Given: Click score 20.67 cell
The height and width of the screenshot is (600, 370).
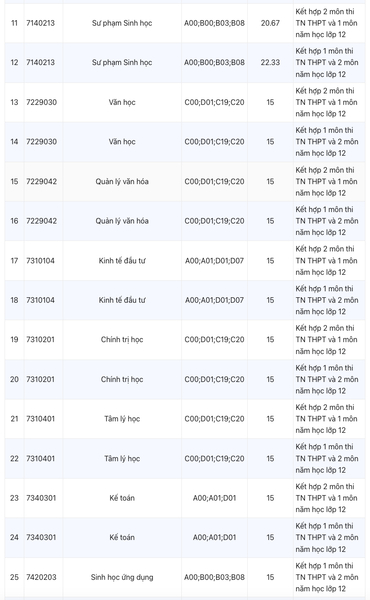Looking at the screenshot, I should pyautogui.click(x=271, y=23).
